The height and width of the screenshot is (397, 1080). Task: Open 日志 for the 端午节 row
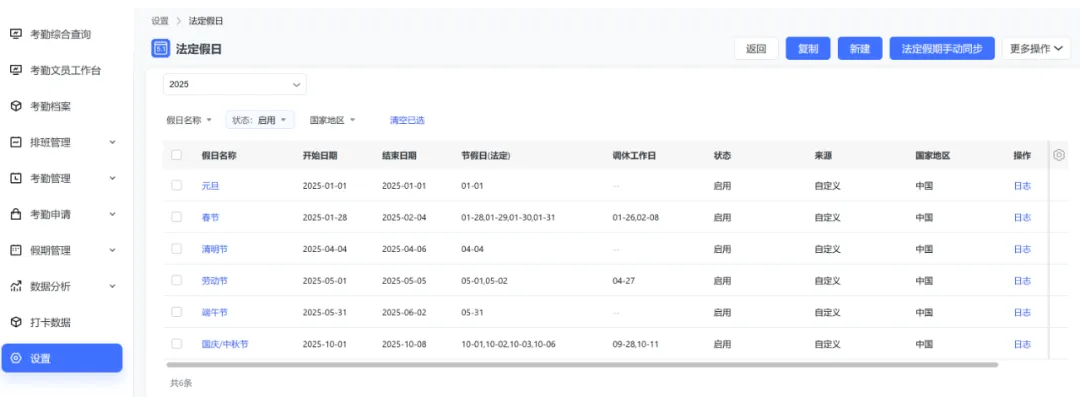(x=1022, y=313)
